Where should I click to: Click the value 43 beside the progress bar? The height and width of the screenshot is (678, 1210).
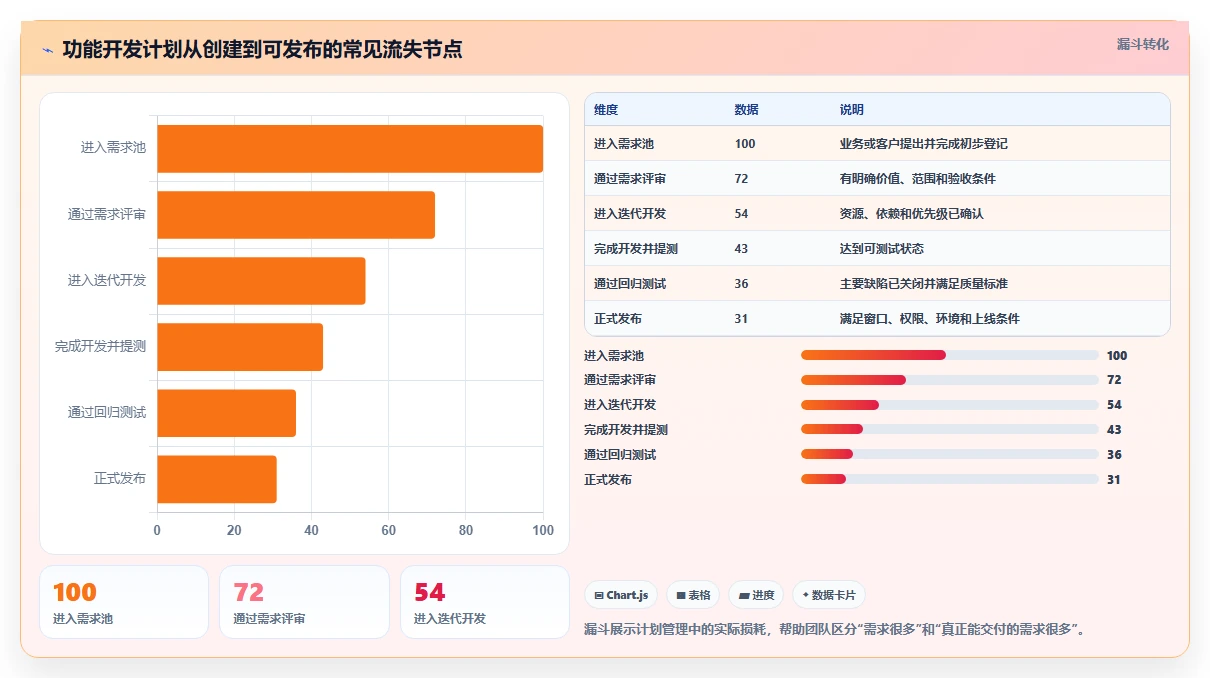coord(1114,430)
